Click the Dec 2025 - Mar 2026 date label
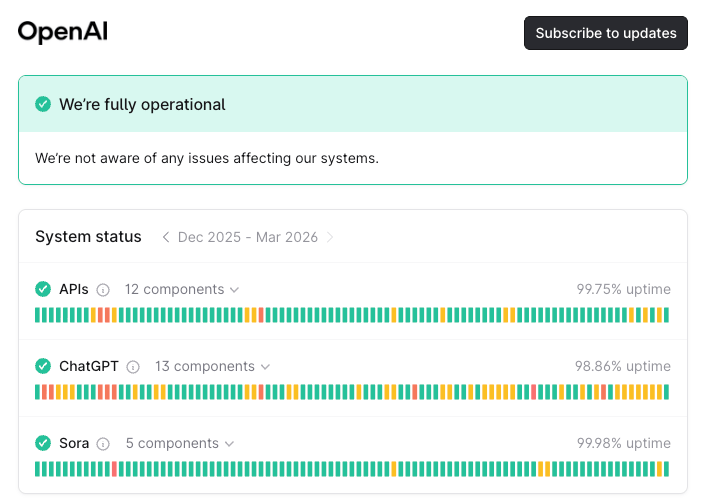709x504 pixels. click(x=248, y=237)
